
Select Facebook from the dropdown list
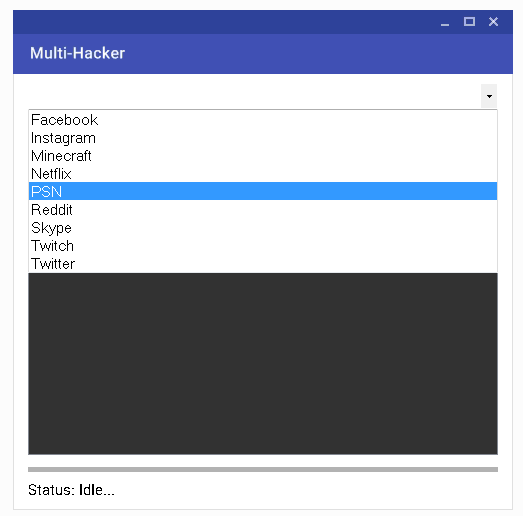coord(263,120)
